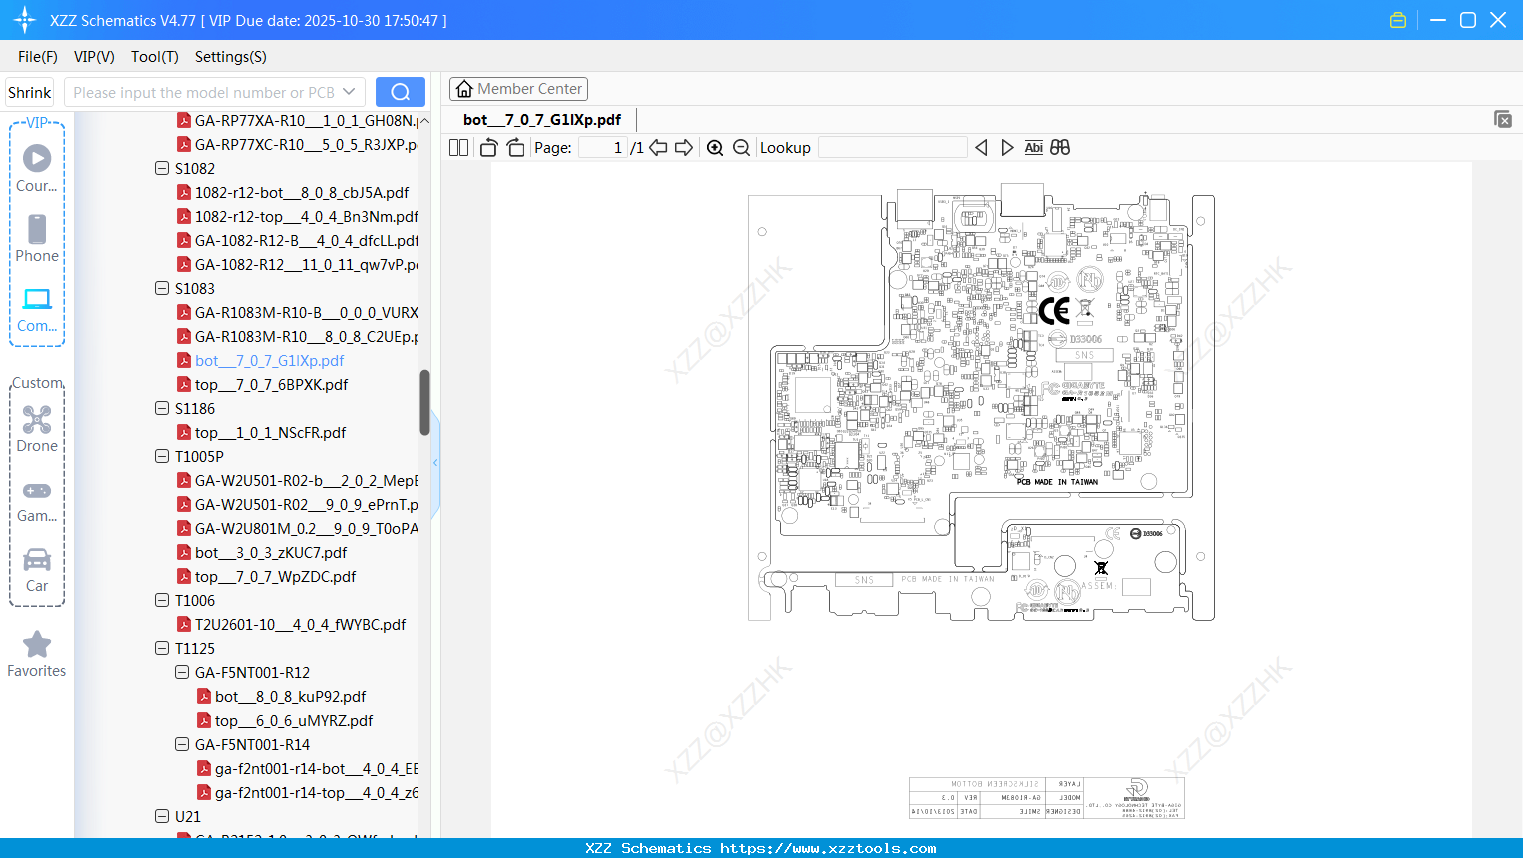Open the Settings(S) menu
This screenshot has width=1523, height=858.
(231, 57)
